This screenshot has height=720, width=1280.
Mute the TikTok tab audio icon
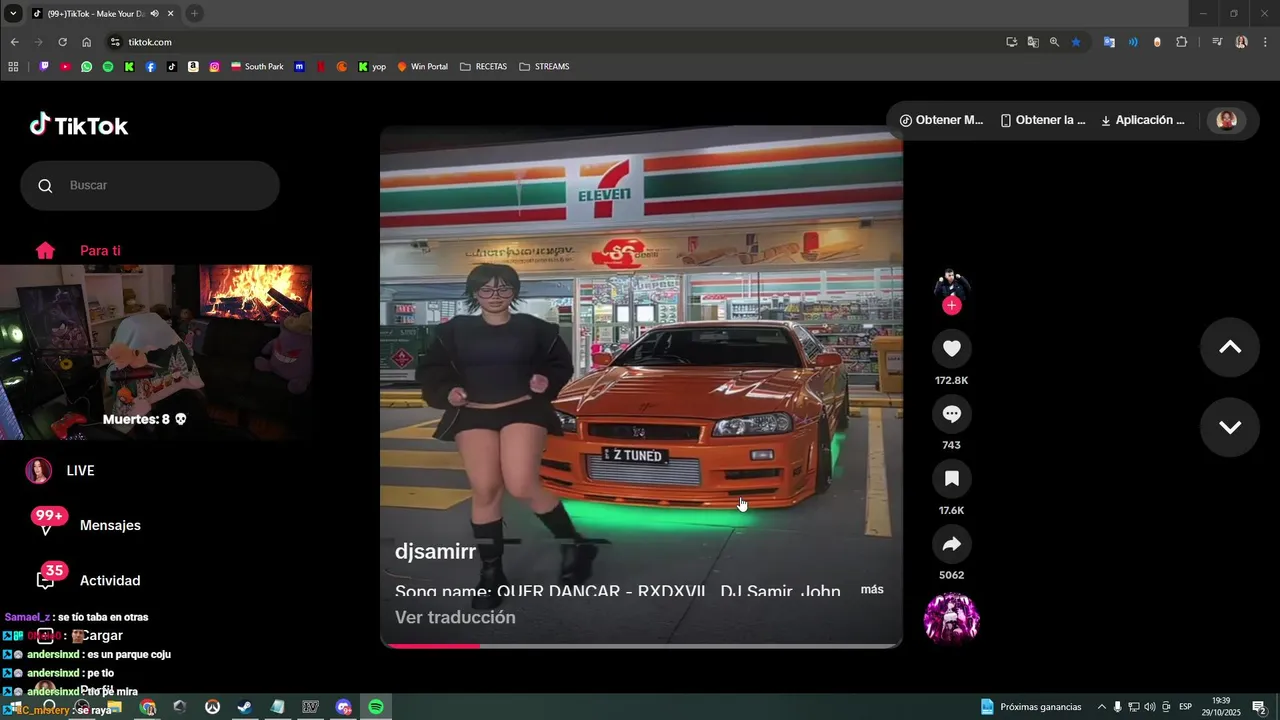click(x=154, y=14)
